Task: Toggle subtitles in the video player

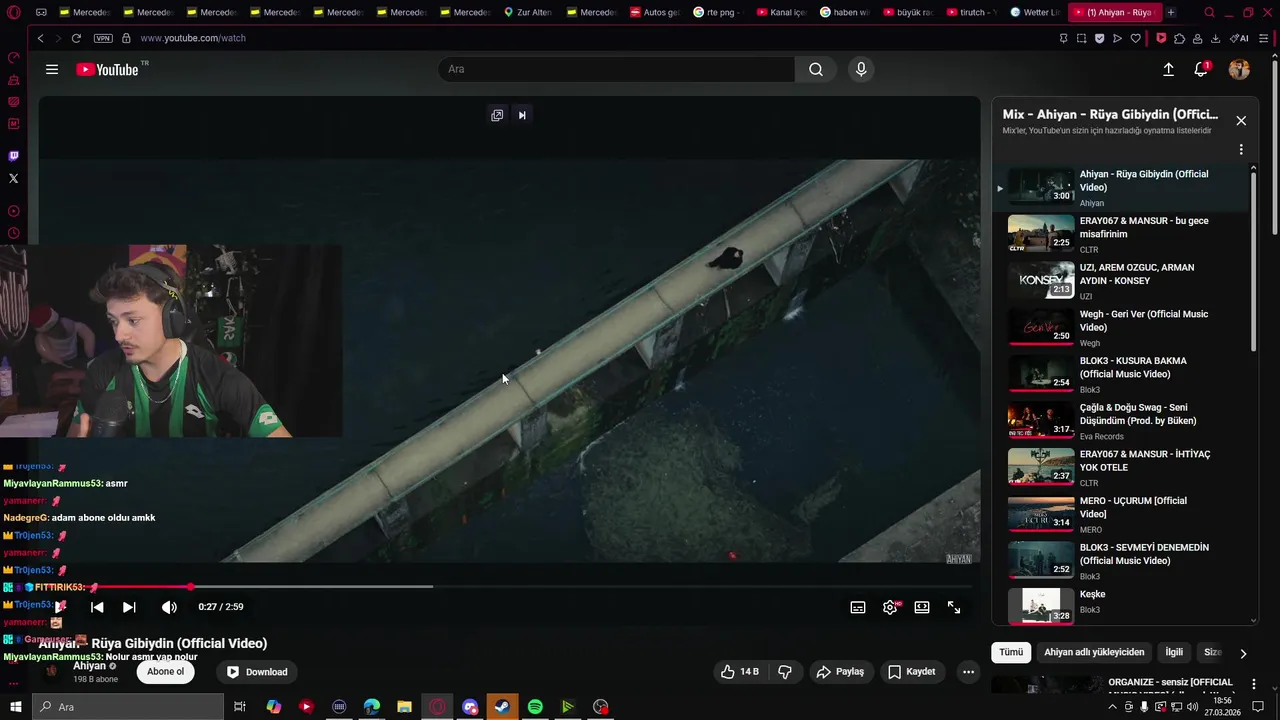Action: [858, 607]
